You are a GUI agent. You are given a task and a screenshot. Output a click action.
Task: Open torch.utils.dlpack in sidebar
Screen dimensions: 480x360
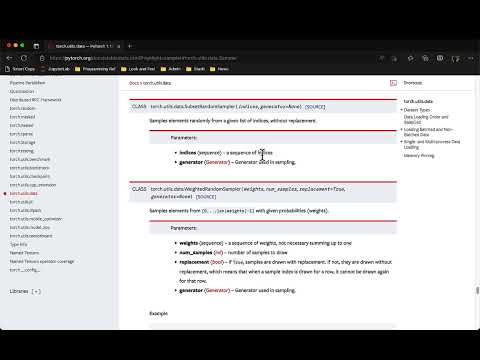pos(26,210)
